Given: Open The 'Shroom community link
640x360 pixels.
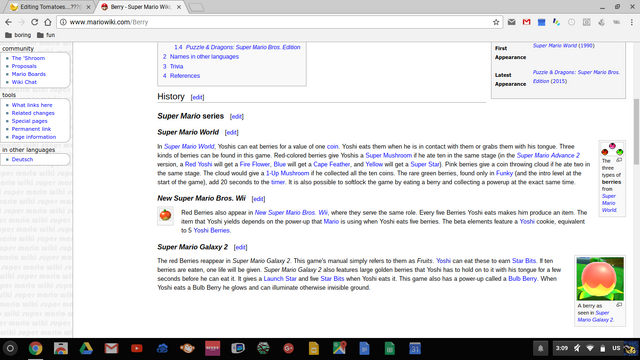Looking at the screenshot, I should [x=28, y=58].
